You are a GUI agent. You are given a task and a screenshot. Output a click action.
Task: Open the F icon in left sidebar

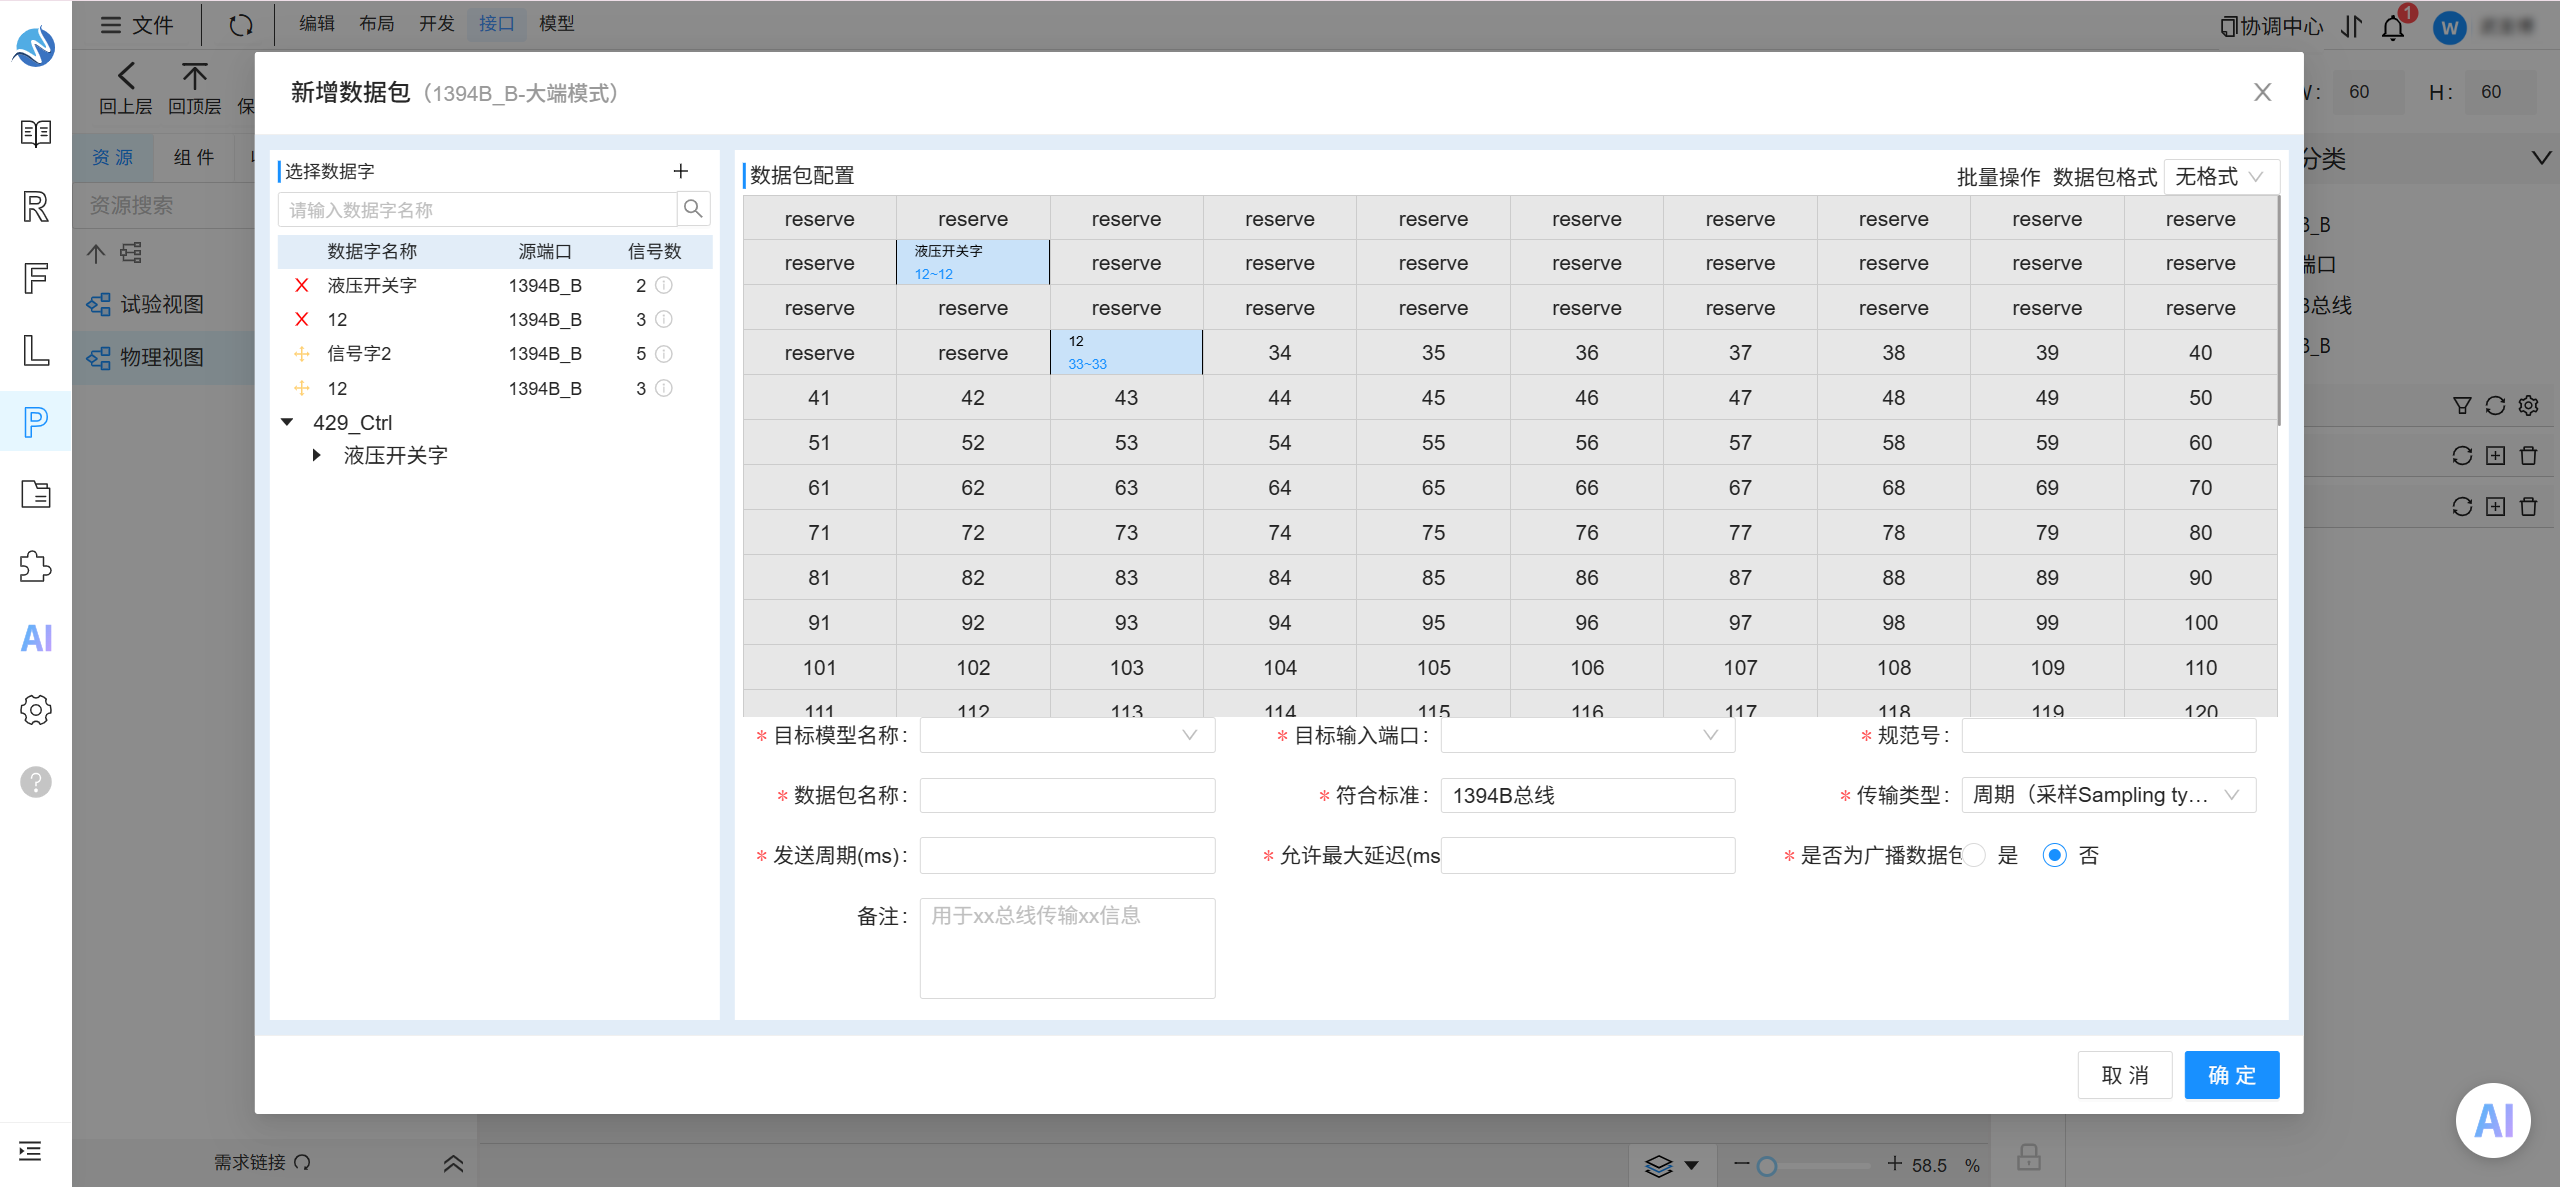coord(36,278)
